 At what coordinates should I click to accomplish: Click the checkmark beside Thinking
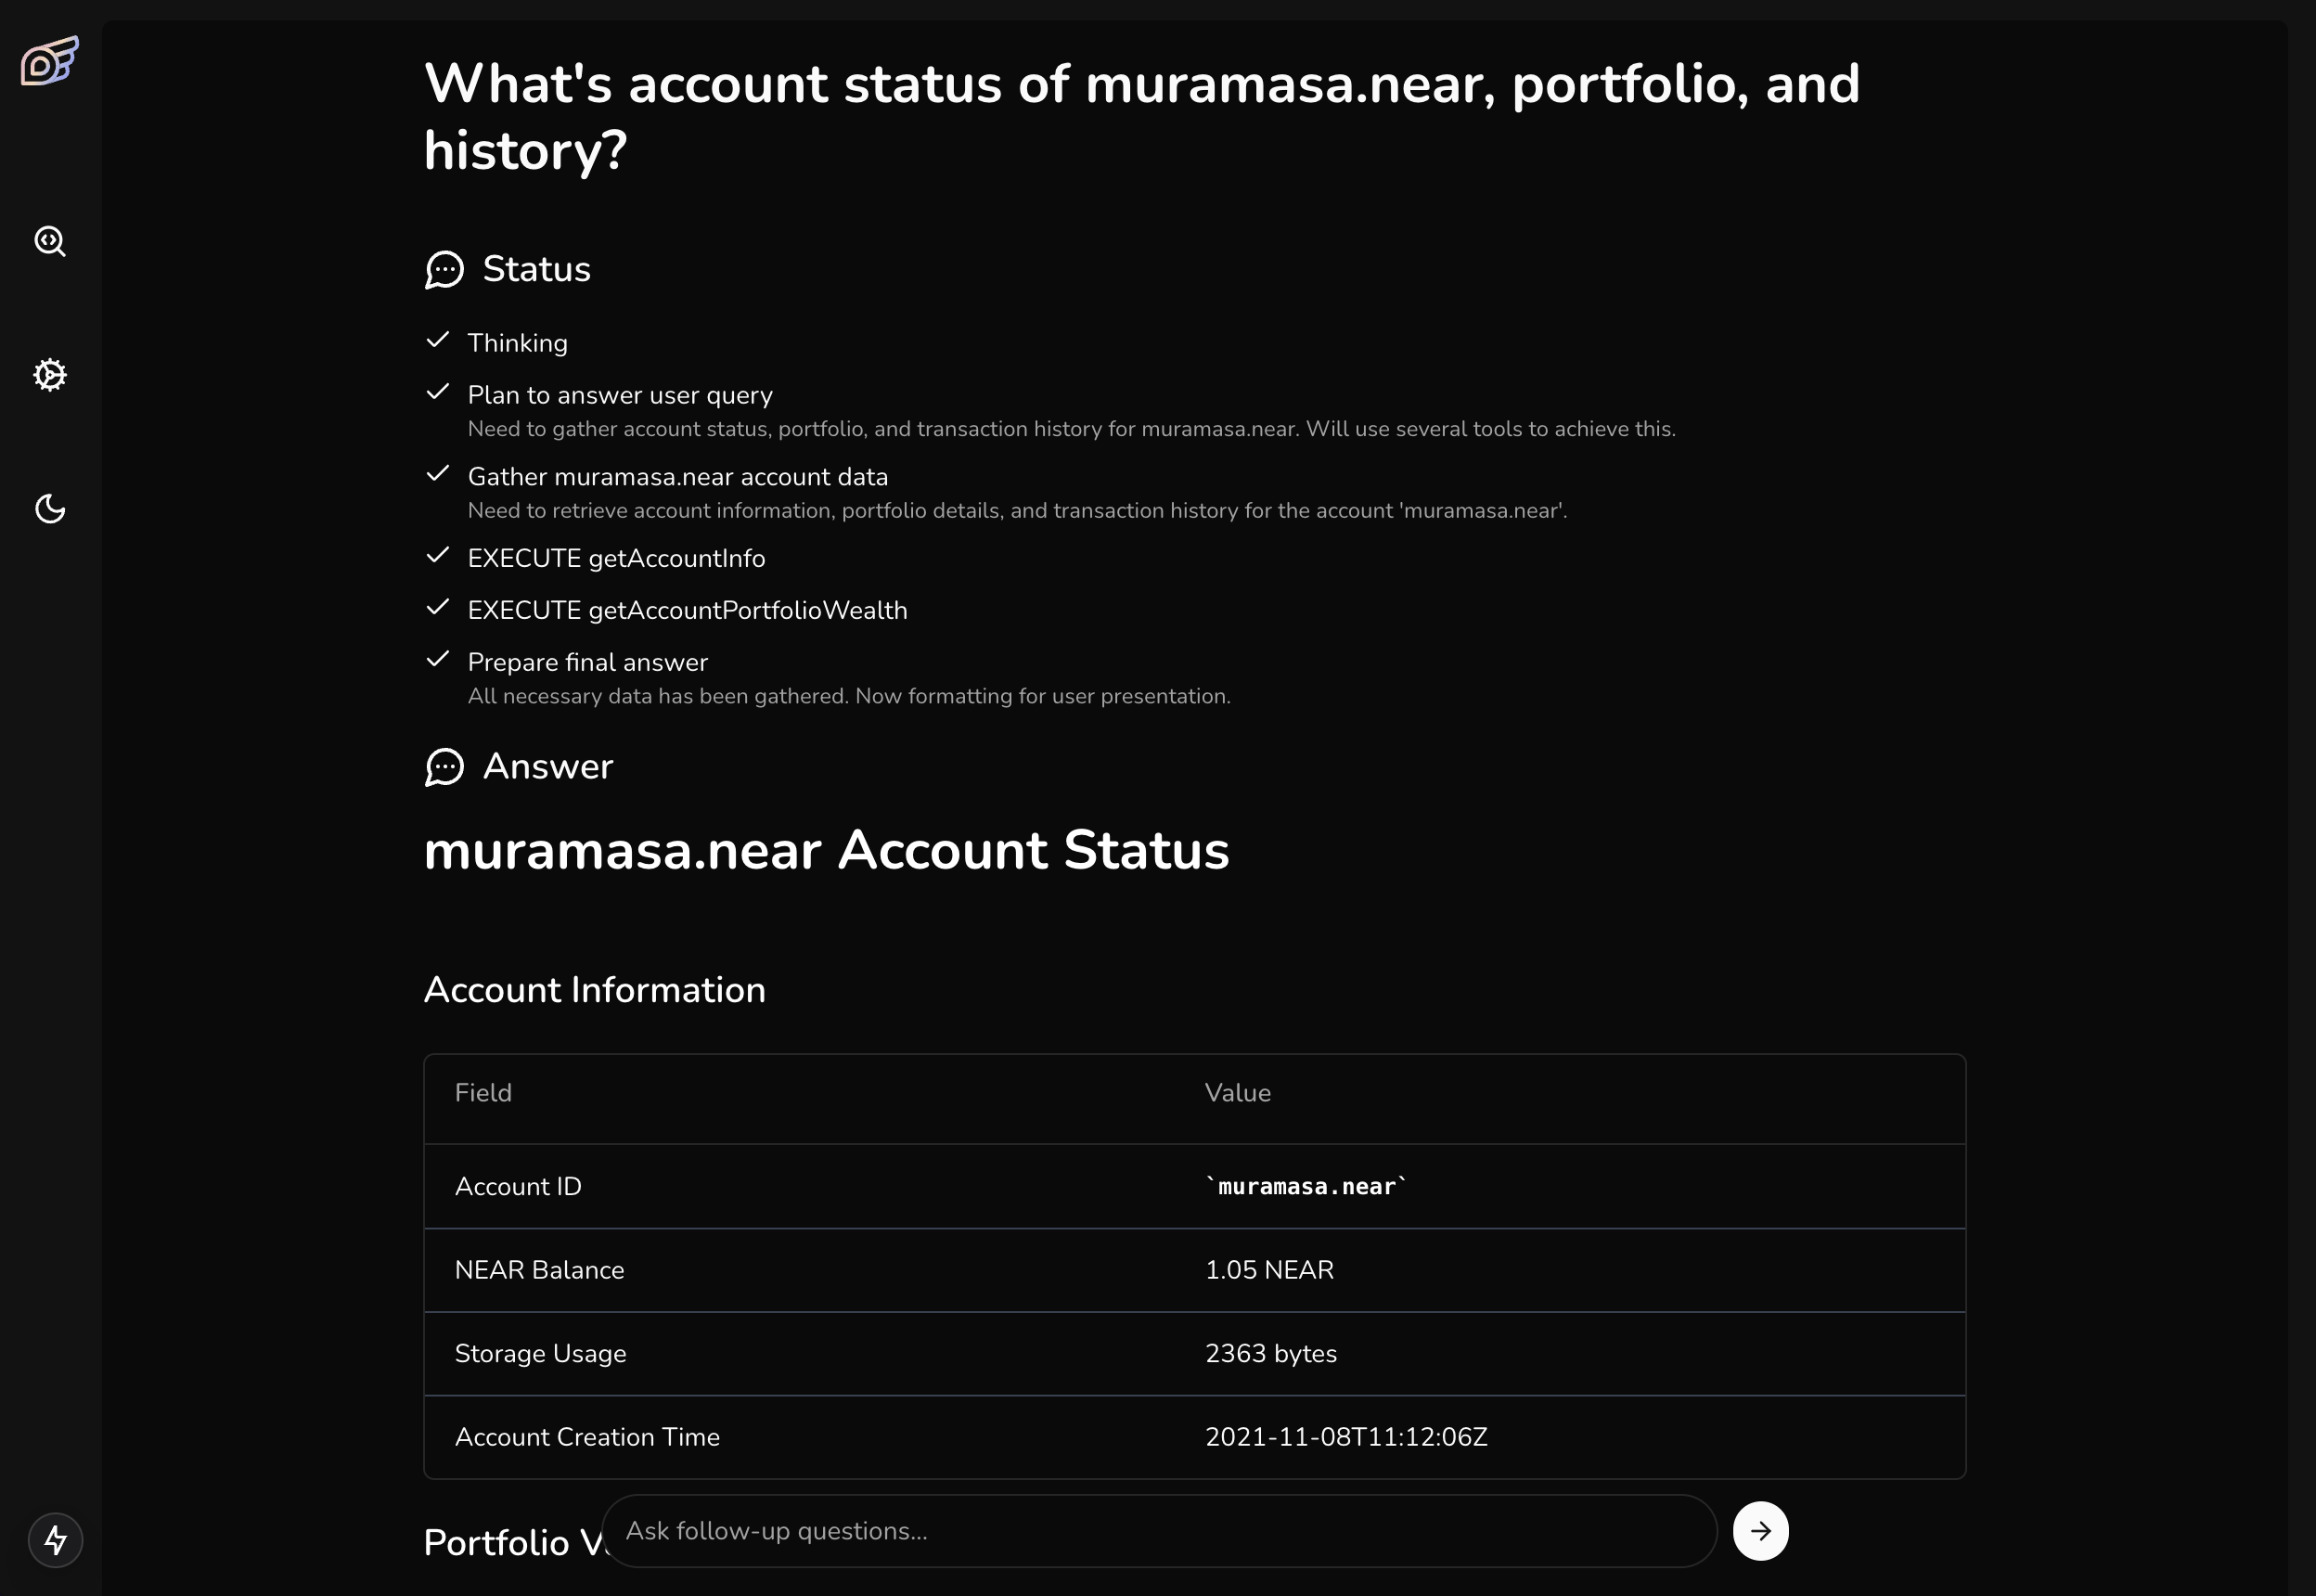[437, 341]
